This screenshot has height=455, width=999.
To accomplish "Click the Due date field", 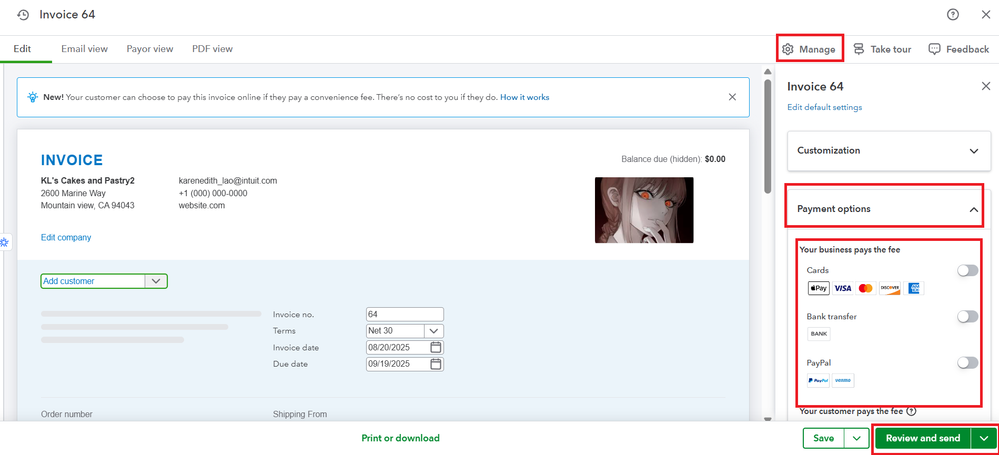I will (405, 364).
